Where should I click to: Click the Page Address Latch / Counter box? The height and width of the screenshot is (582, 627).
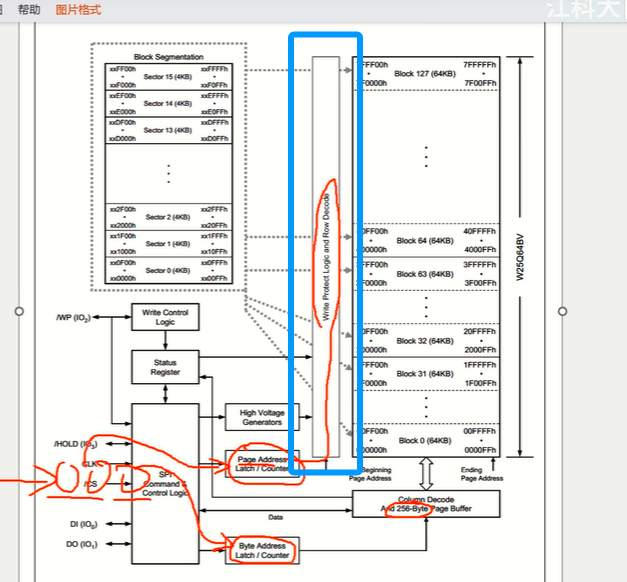pos(262,464)
